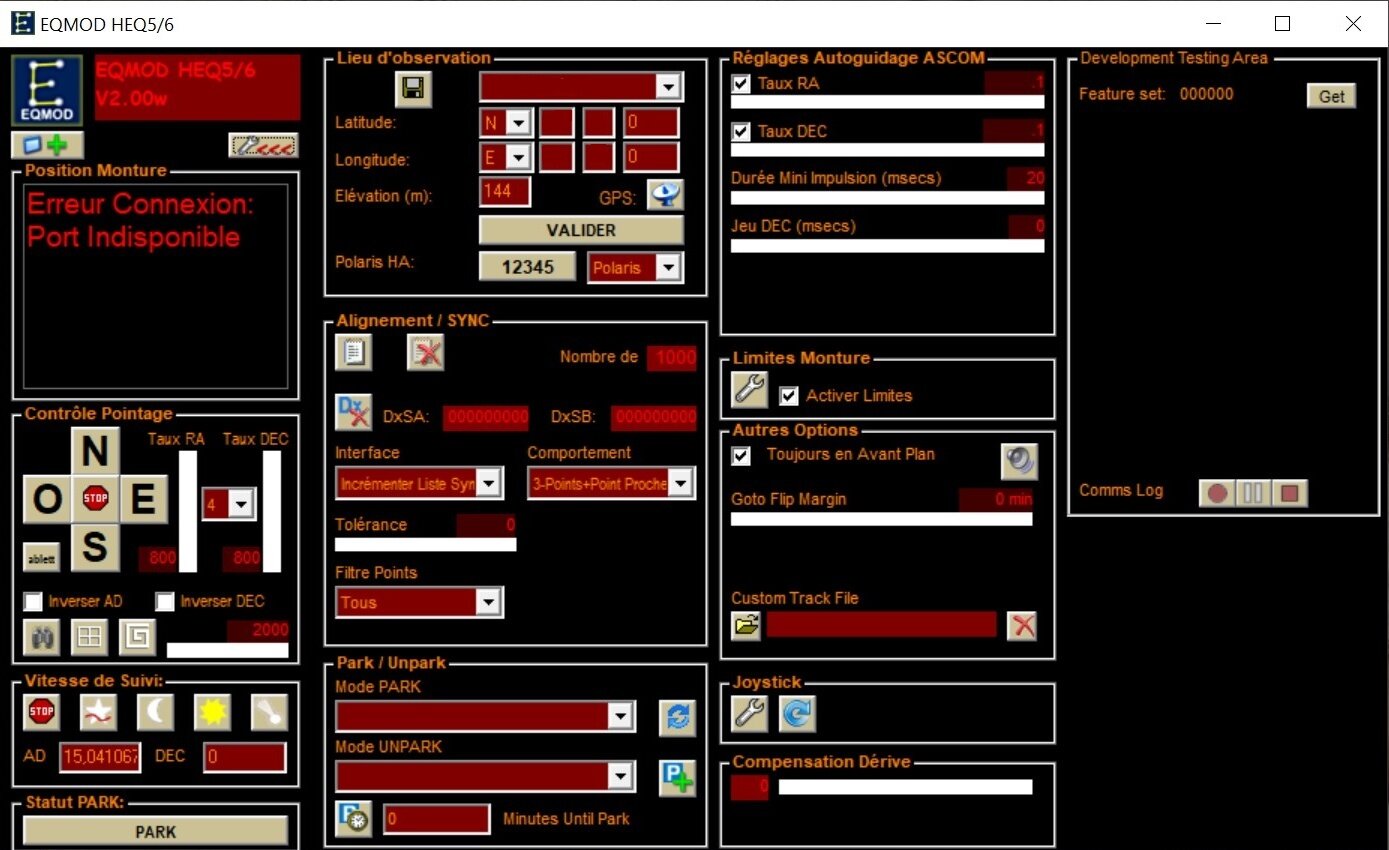Screen dimensions: 1389x850
Task: Click the DxSA delete icon
Action: [353, 412]
